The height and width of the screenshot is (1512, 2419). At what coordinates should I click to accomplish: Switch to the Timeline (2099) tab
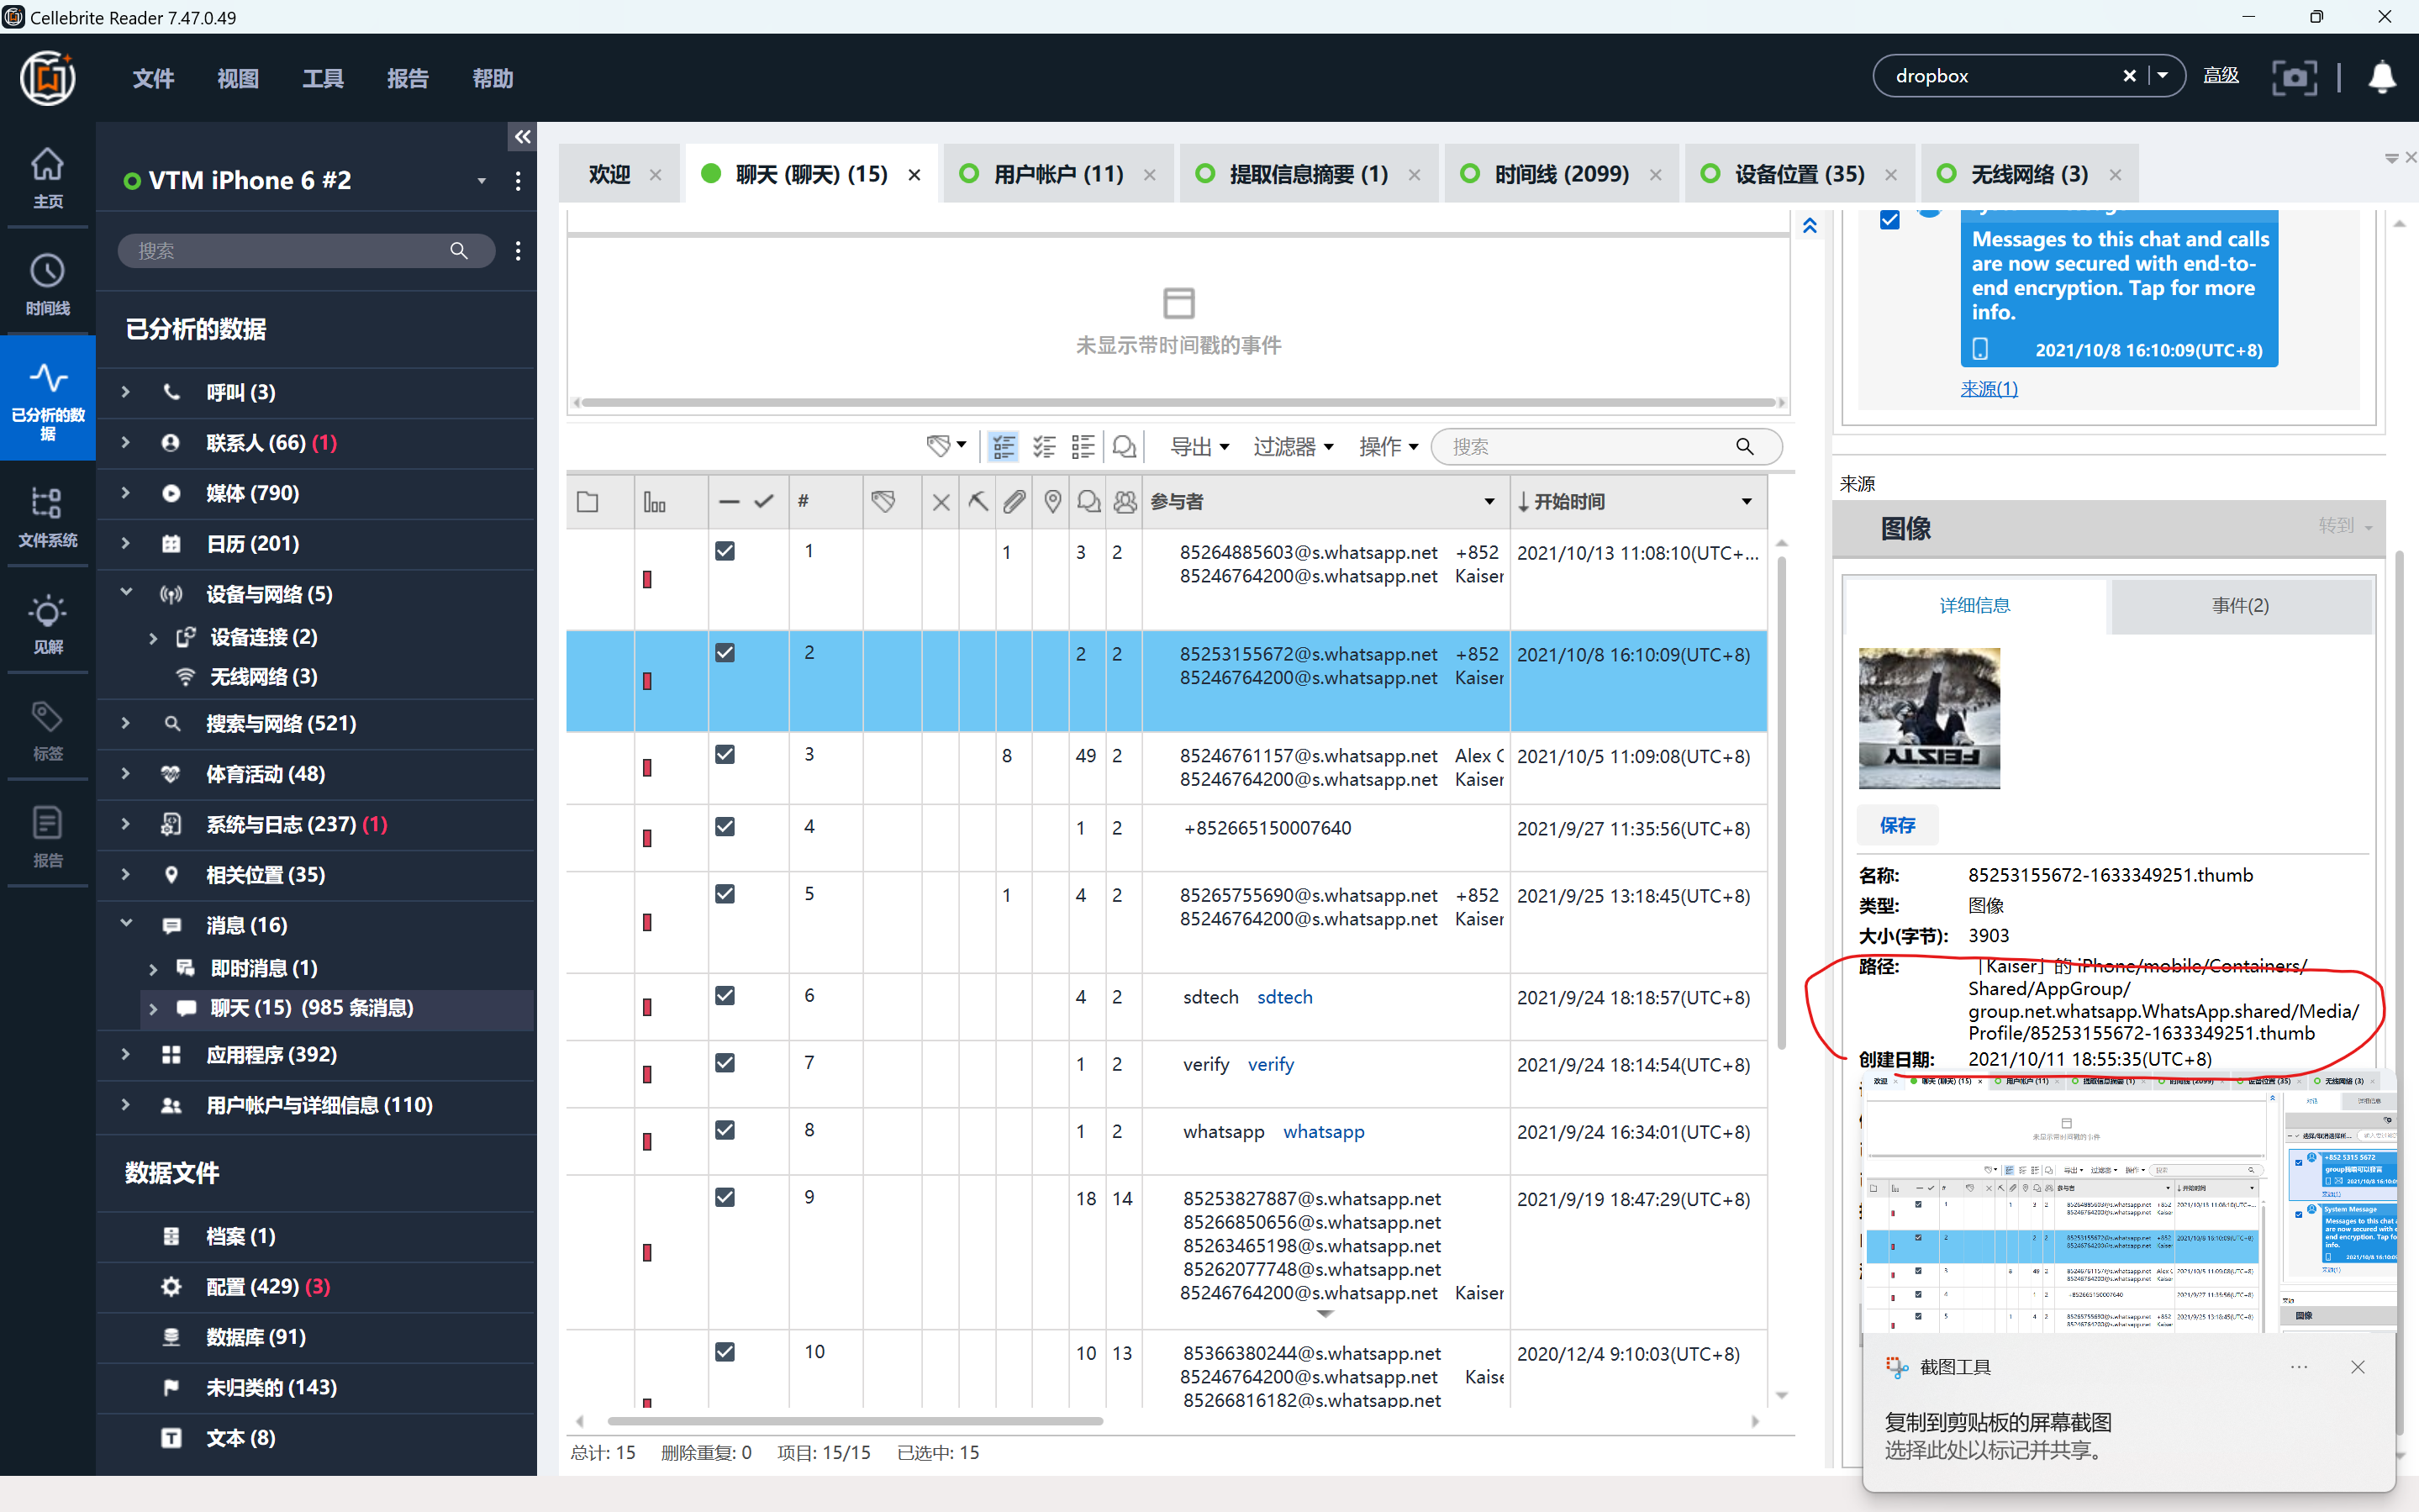pos(1560,174)
